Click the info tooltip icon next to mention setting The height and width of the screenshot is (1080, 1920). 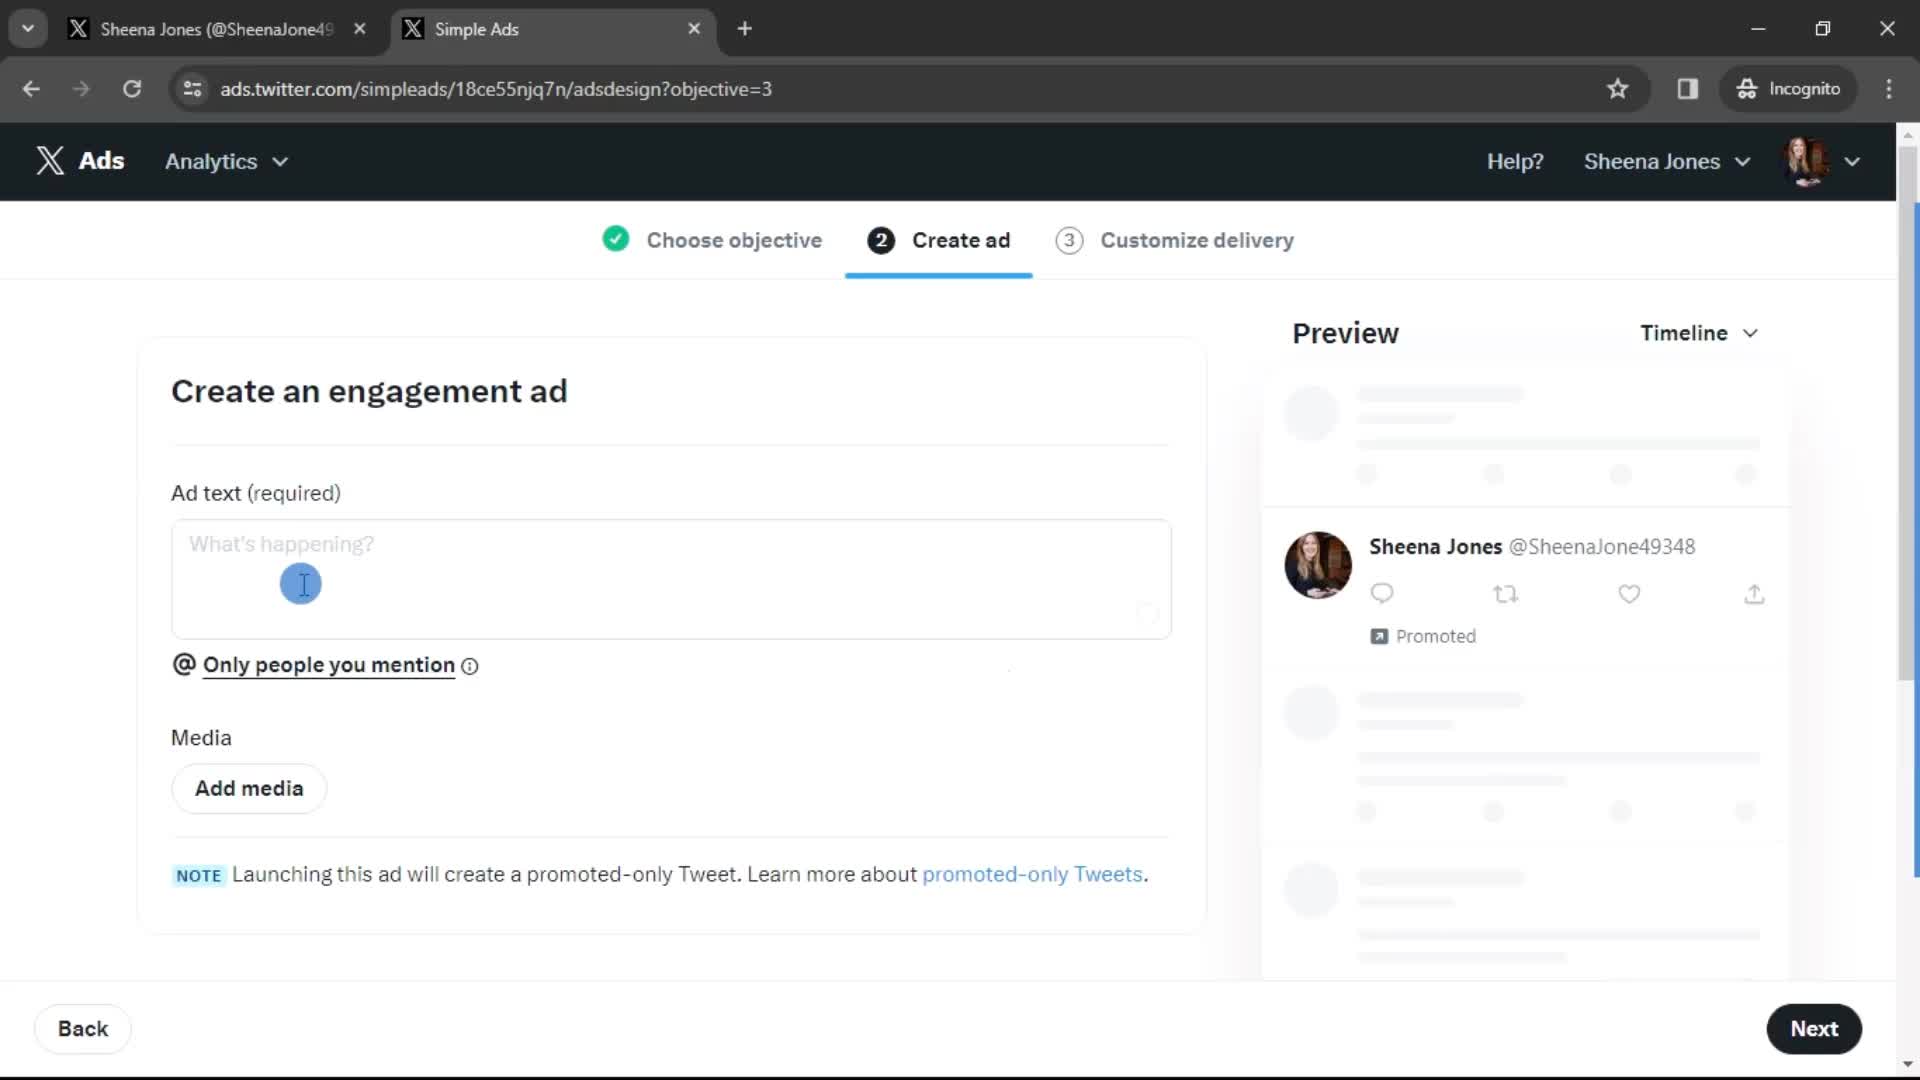[471, 666]
